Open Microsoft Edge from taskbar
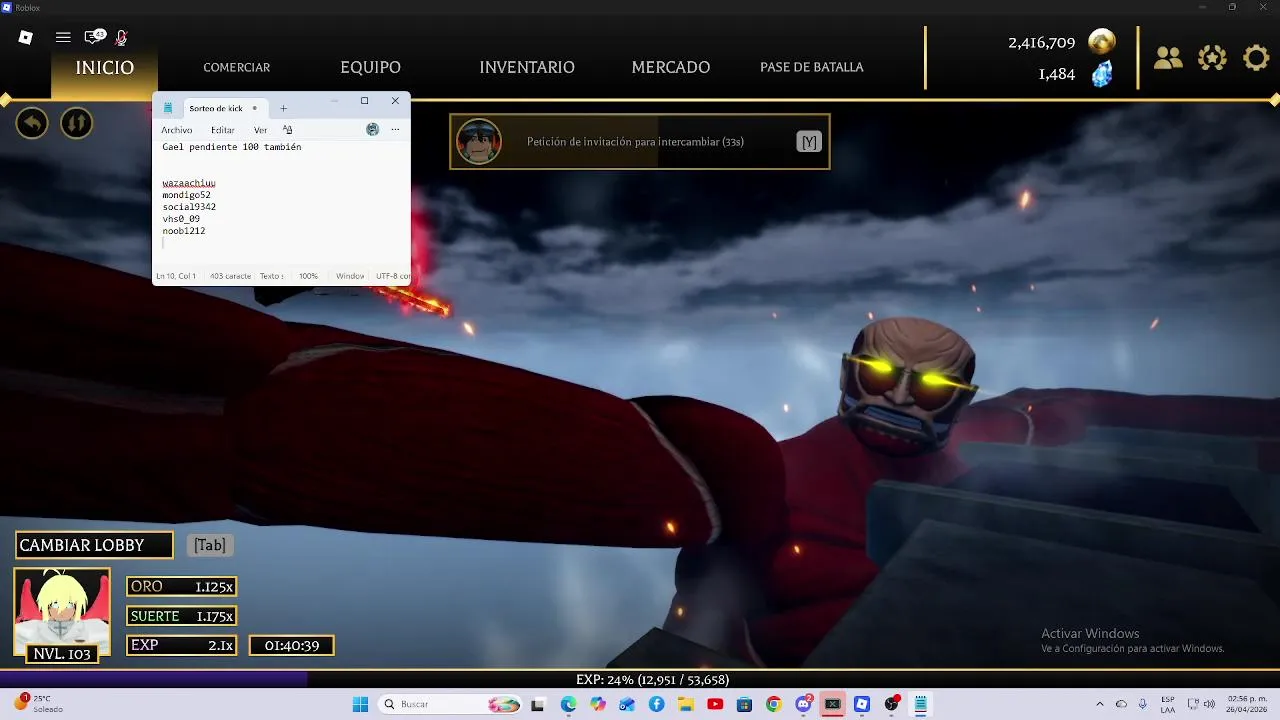 [568, 704]
